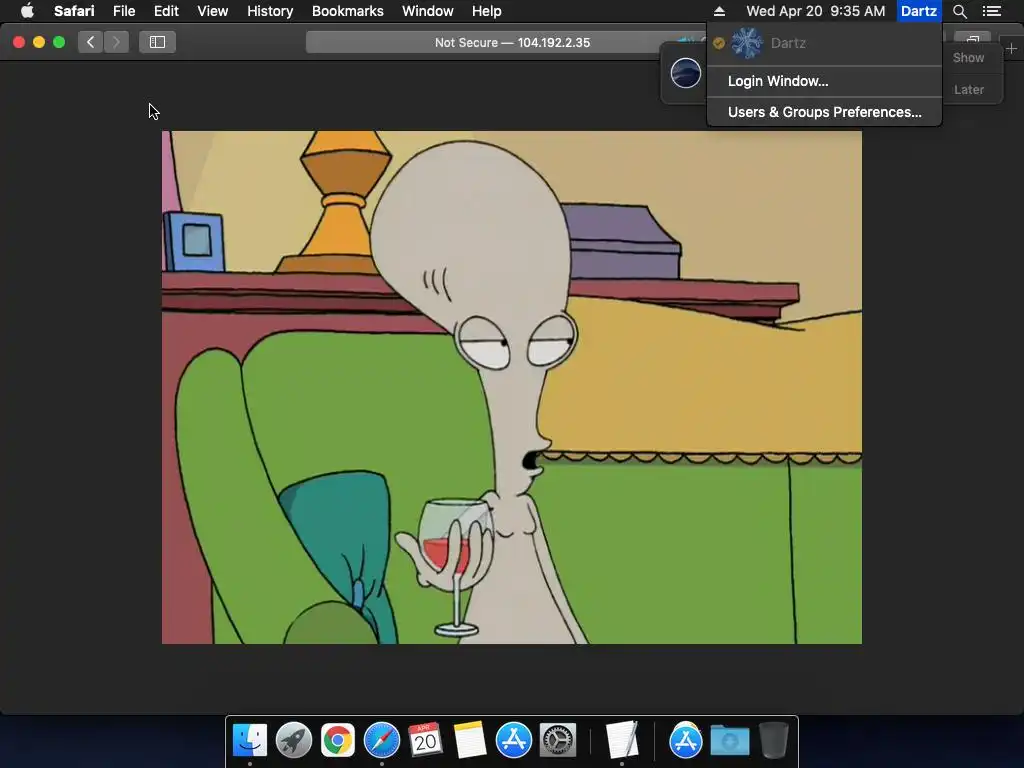Close the Dartz fast user switching menu

coord(919,11)
